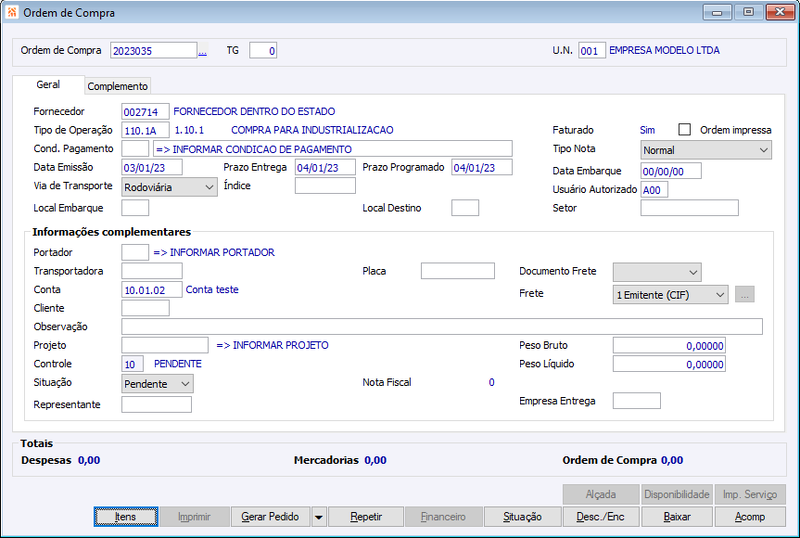Screen dimensions: 800x538
Task: Click the cond. pagamento description field
Action: click(x=333, y=149)
